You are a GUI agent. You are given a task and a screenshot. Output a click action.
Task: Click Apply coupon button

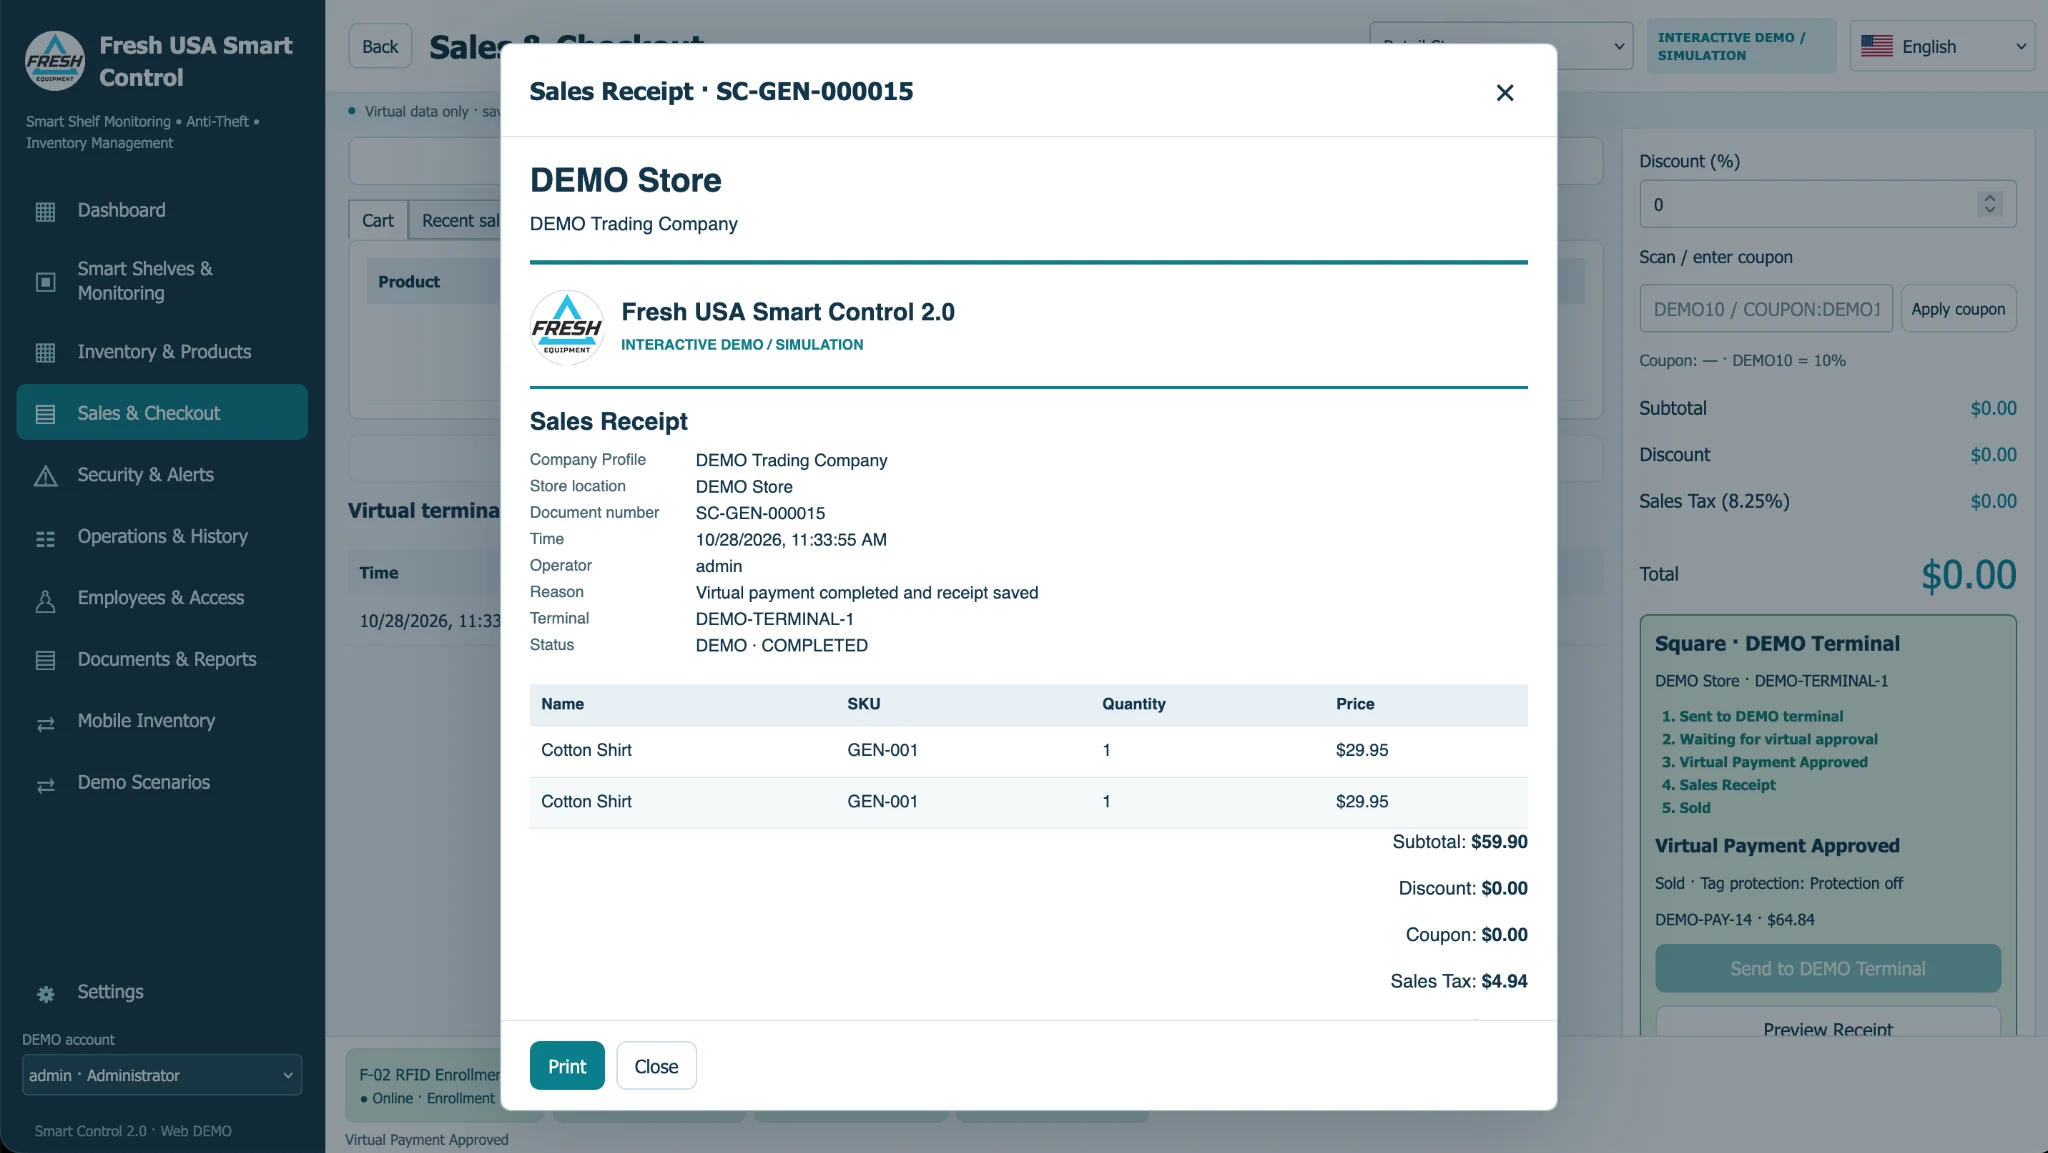pyautogui.click(x=1958, y=309)
